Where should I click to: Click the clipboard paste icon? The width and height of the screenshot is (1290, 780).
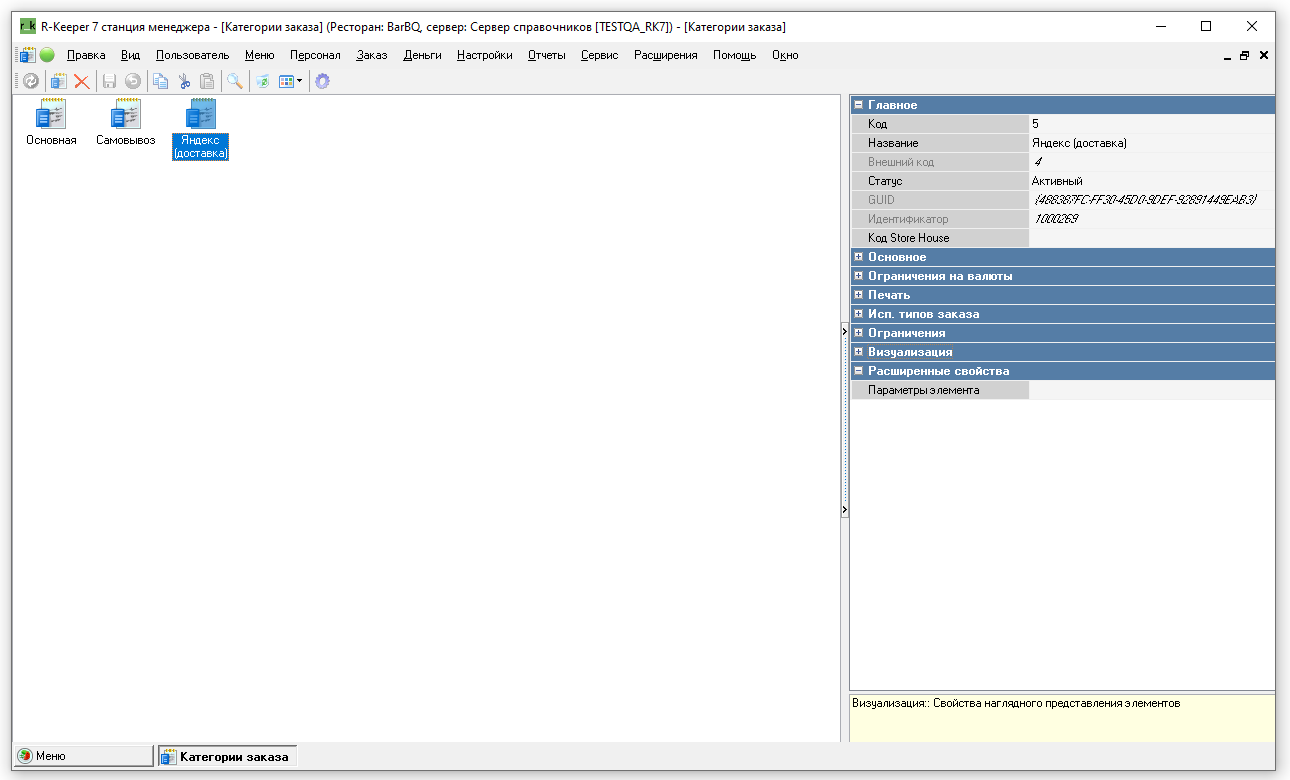(x=207, y=81)
